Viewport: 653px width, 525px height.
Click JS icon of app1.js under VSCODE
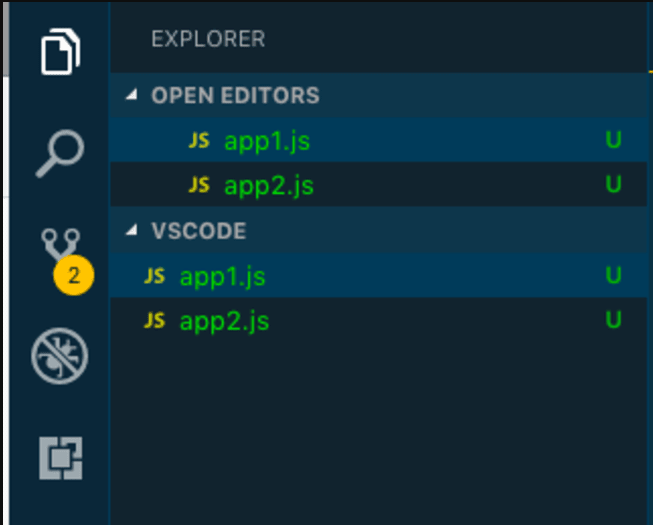point(155,276)
